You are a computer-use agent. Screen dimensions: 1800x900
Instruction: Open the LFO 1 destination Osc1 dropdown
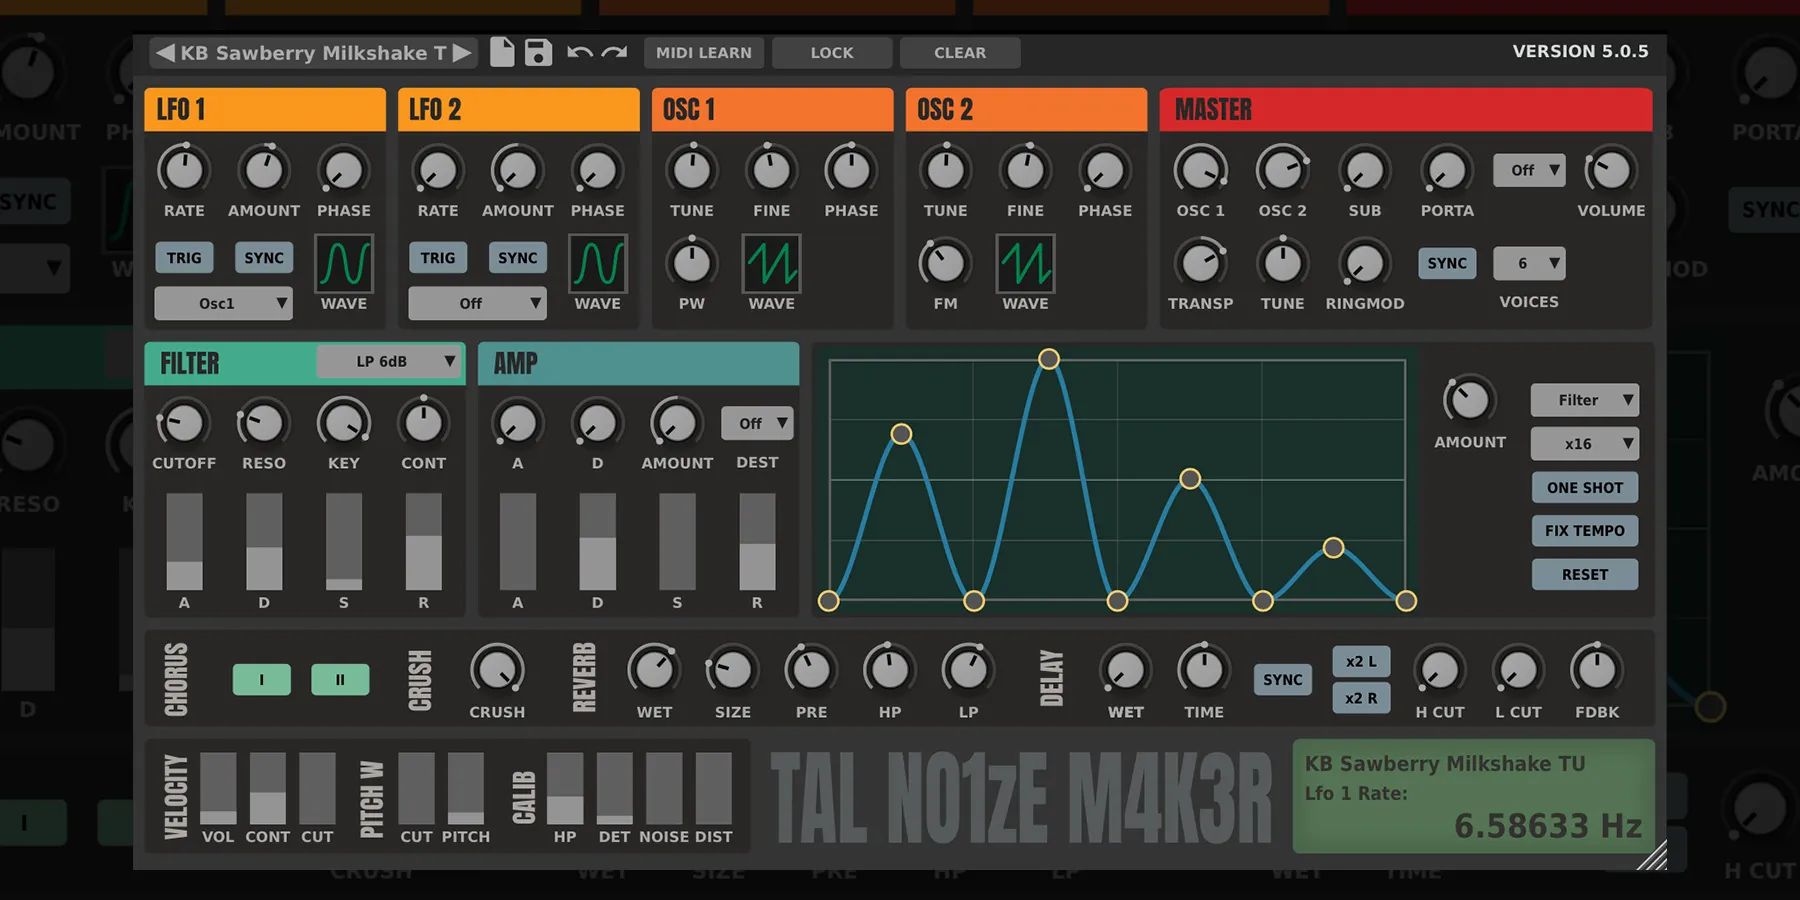[x=223, y=303]
